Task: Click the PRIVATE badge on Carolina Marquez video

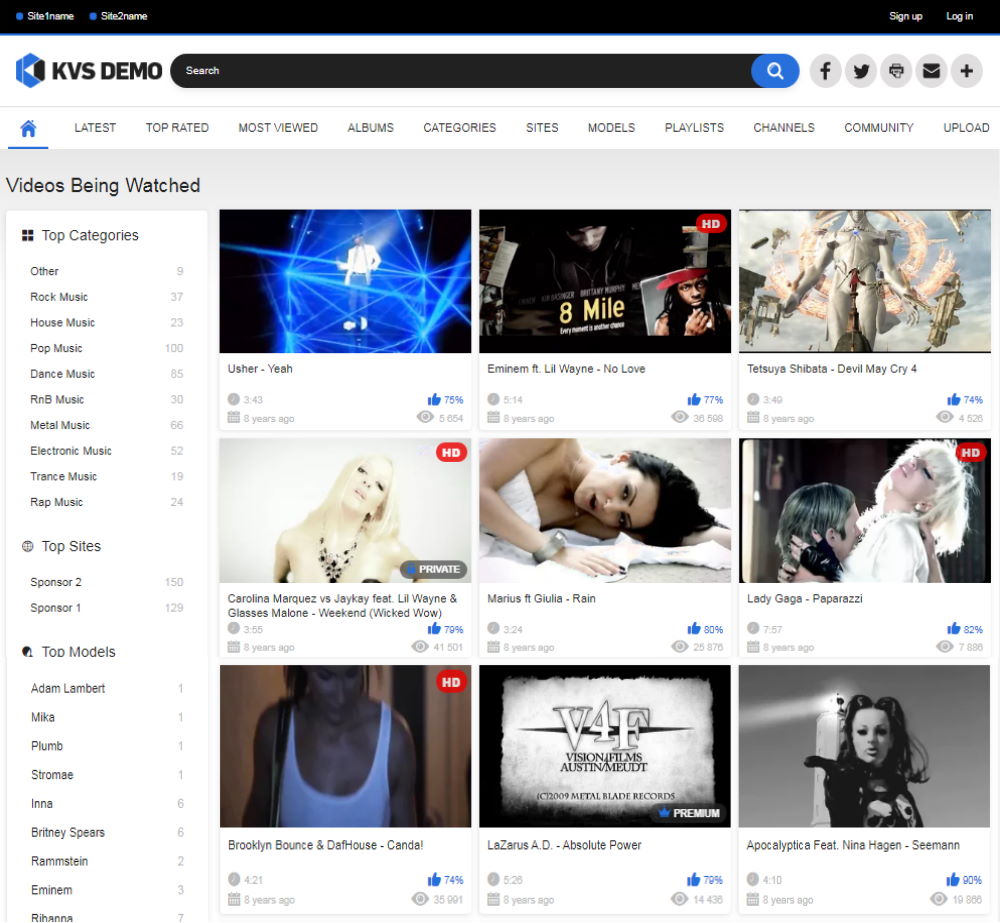Action: 433,569
